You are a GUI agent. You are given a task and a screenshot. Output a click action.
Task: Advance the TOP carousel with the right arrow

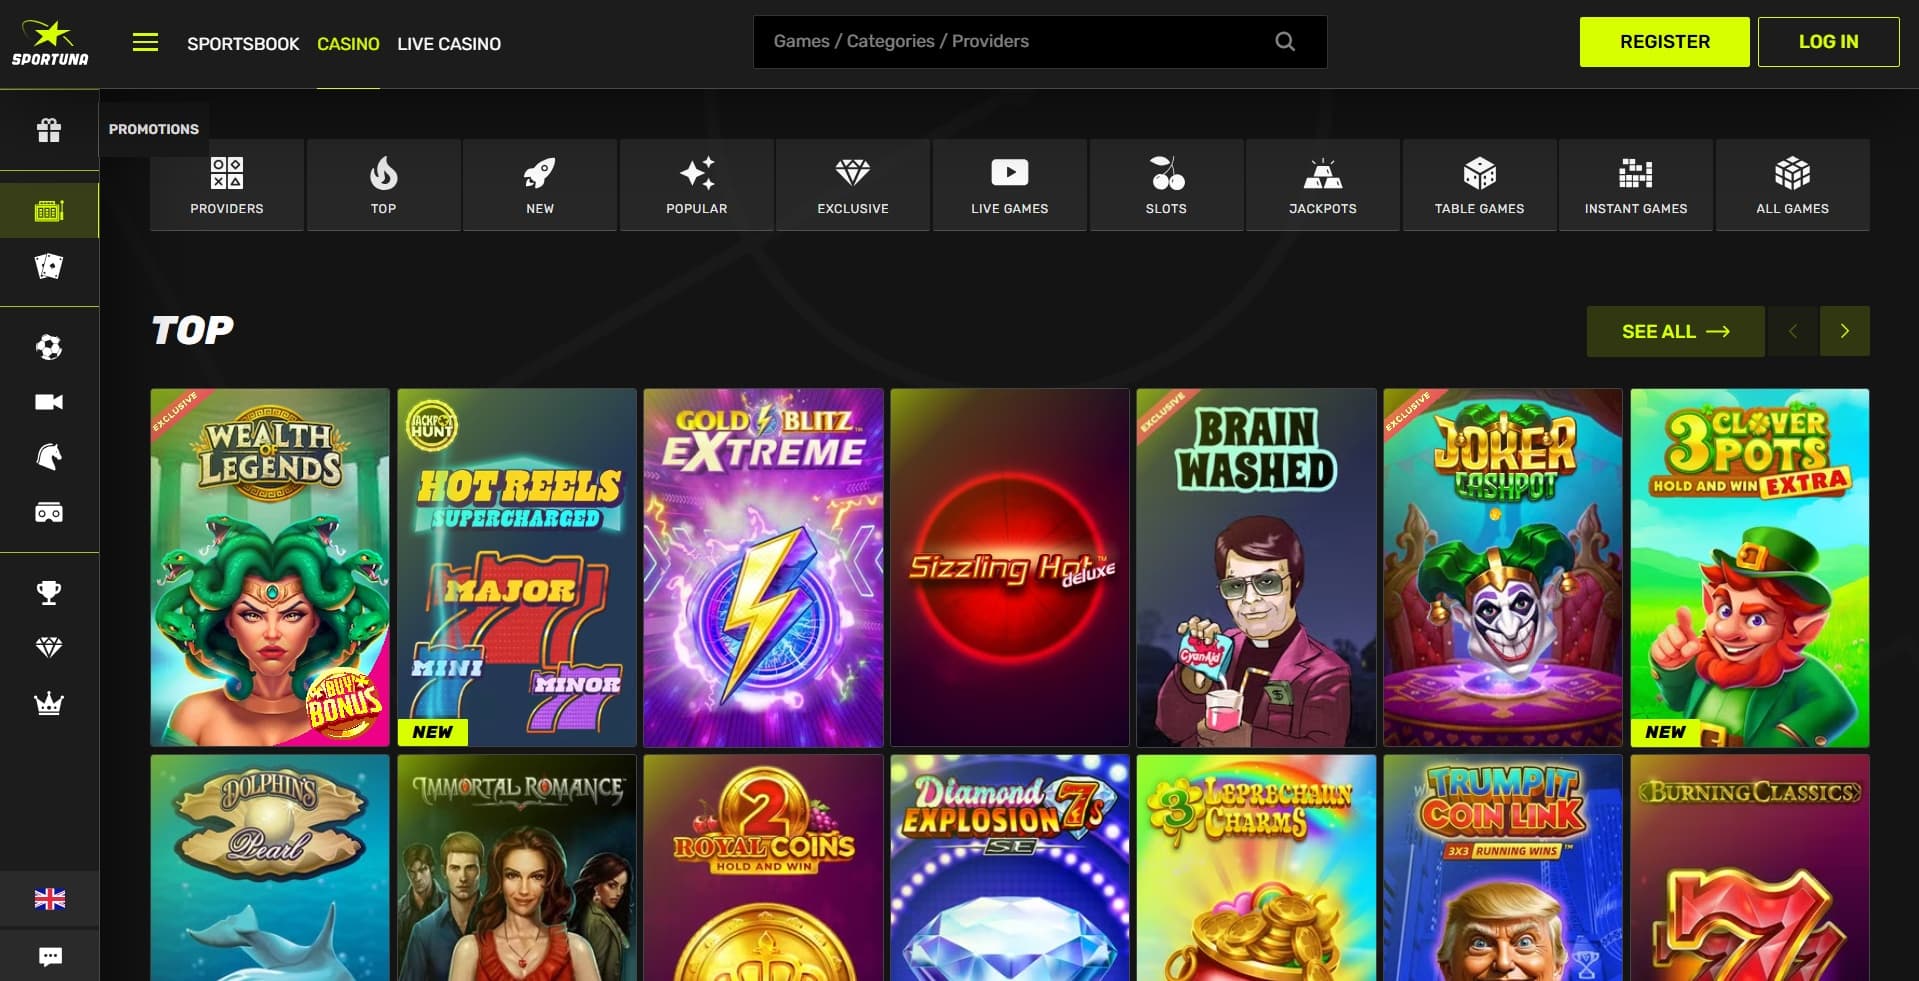pyautogui.click(x=1845, y=331)
